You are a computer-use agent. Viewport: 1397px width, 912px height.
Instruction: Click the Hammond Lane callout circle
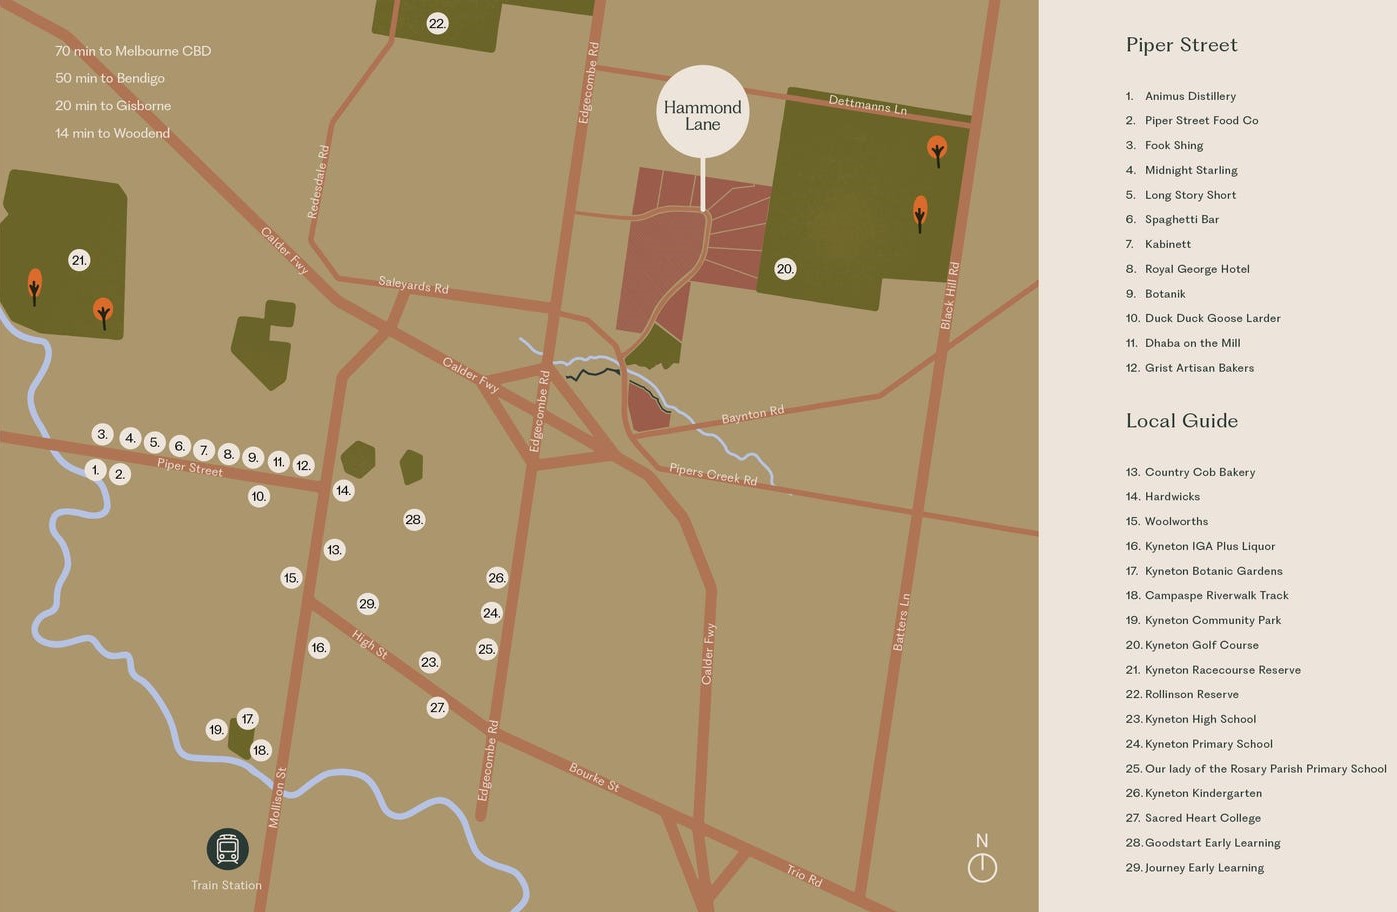[702, 111]
